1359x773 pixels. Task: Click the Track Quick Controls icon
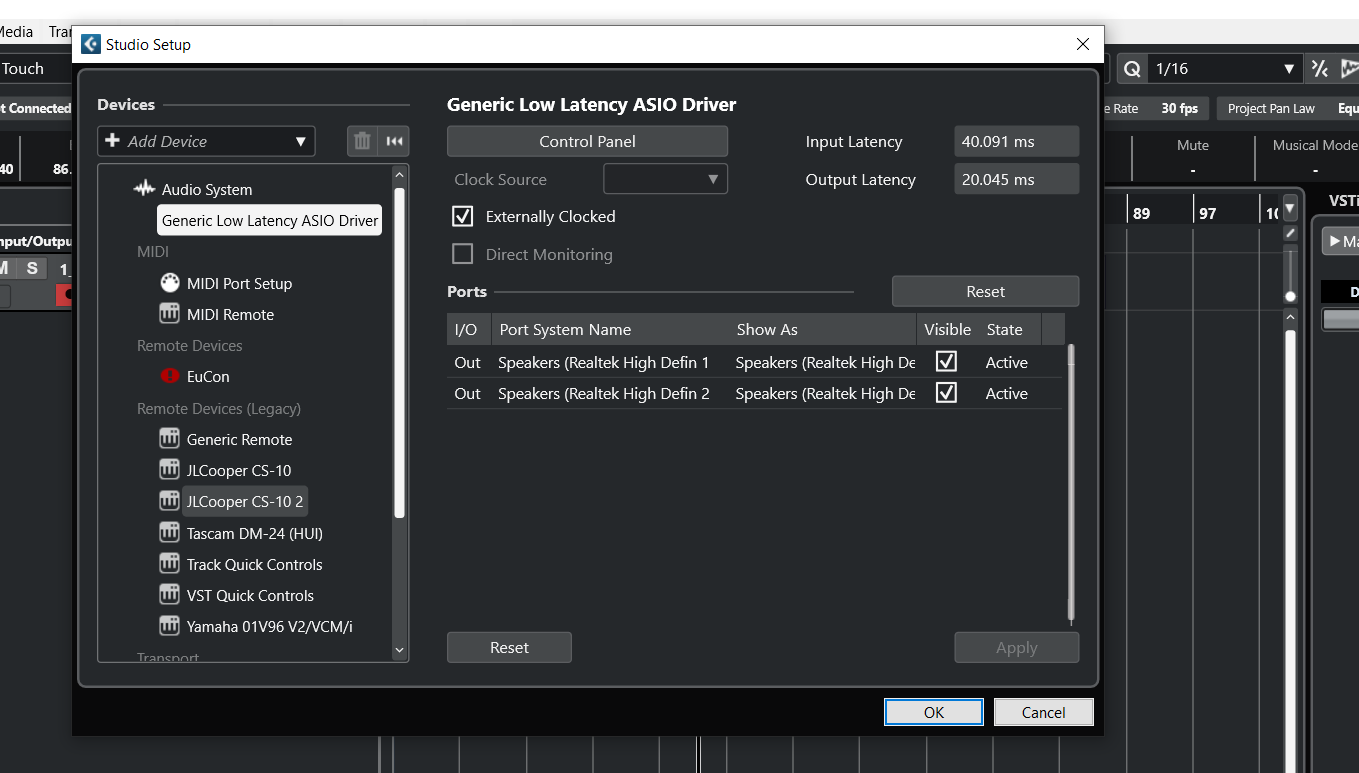click(x=170, y=564)
